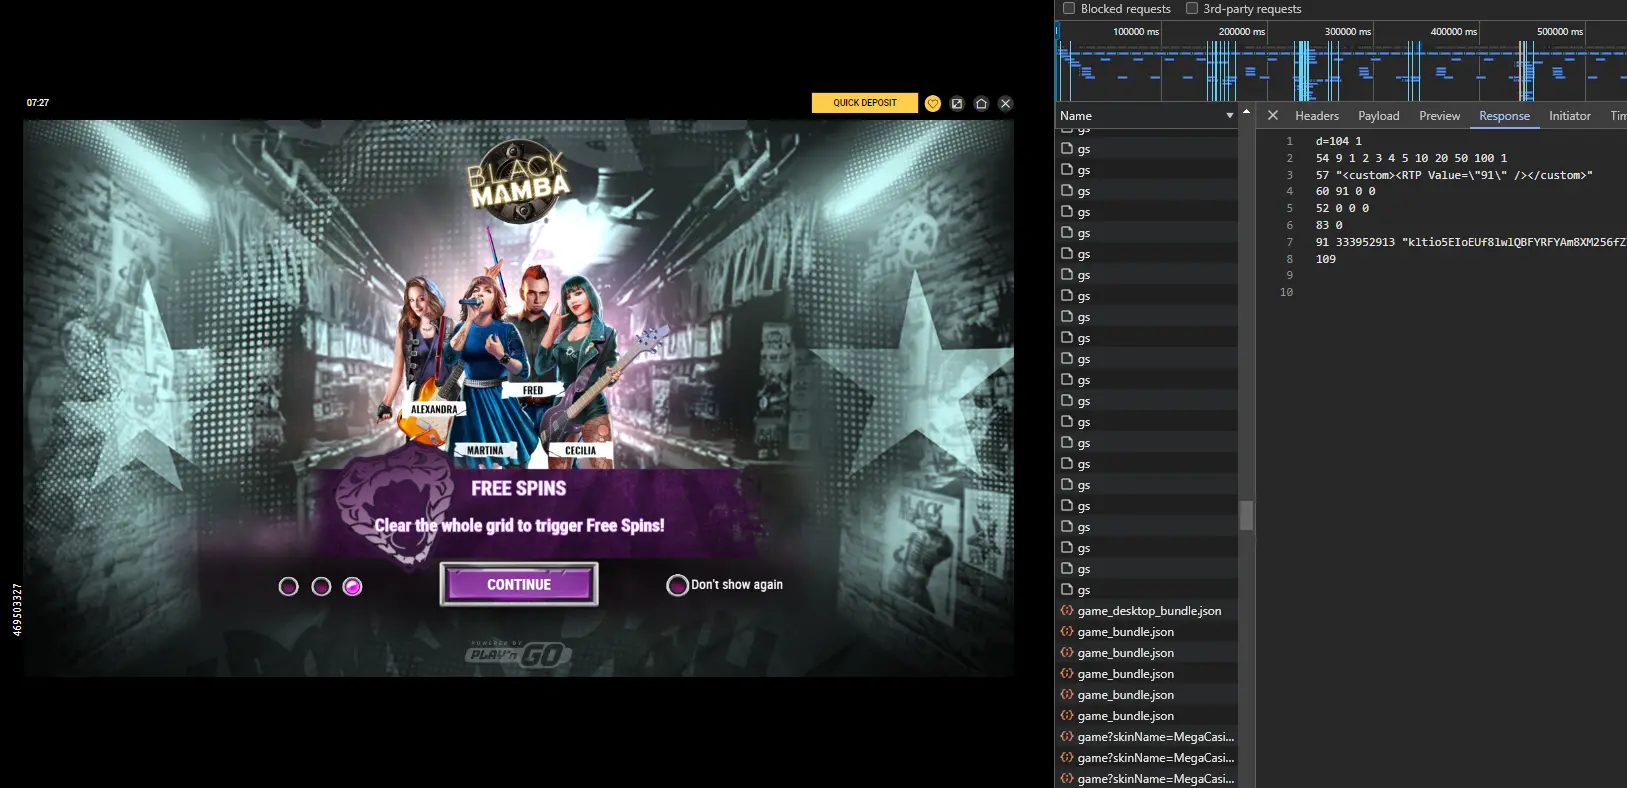Open the Name column sort dropdown arrow
This screenshot has width=1627, height=788.
coord(1230,116)
